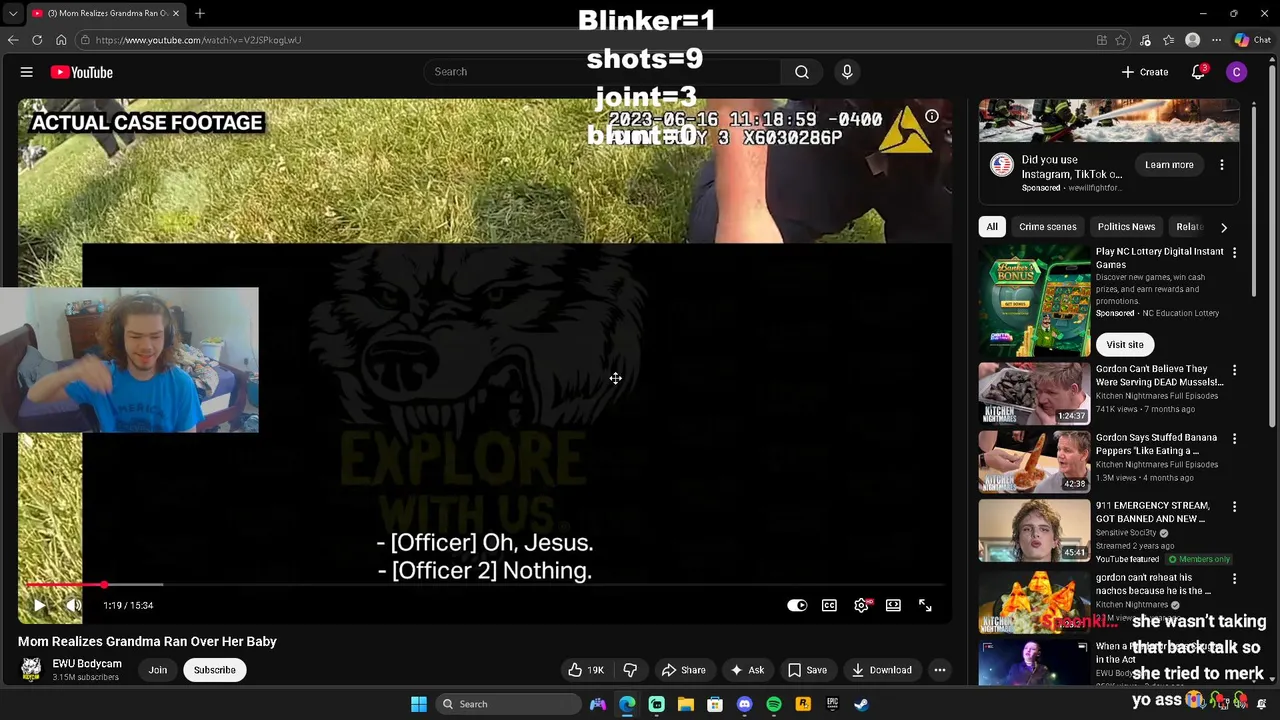Open options for the NC Lottery ad
The image size is (1280, 720).
click(x=1234, y=253)
